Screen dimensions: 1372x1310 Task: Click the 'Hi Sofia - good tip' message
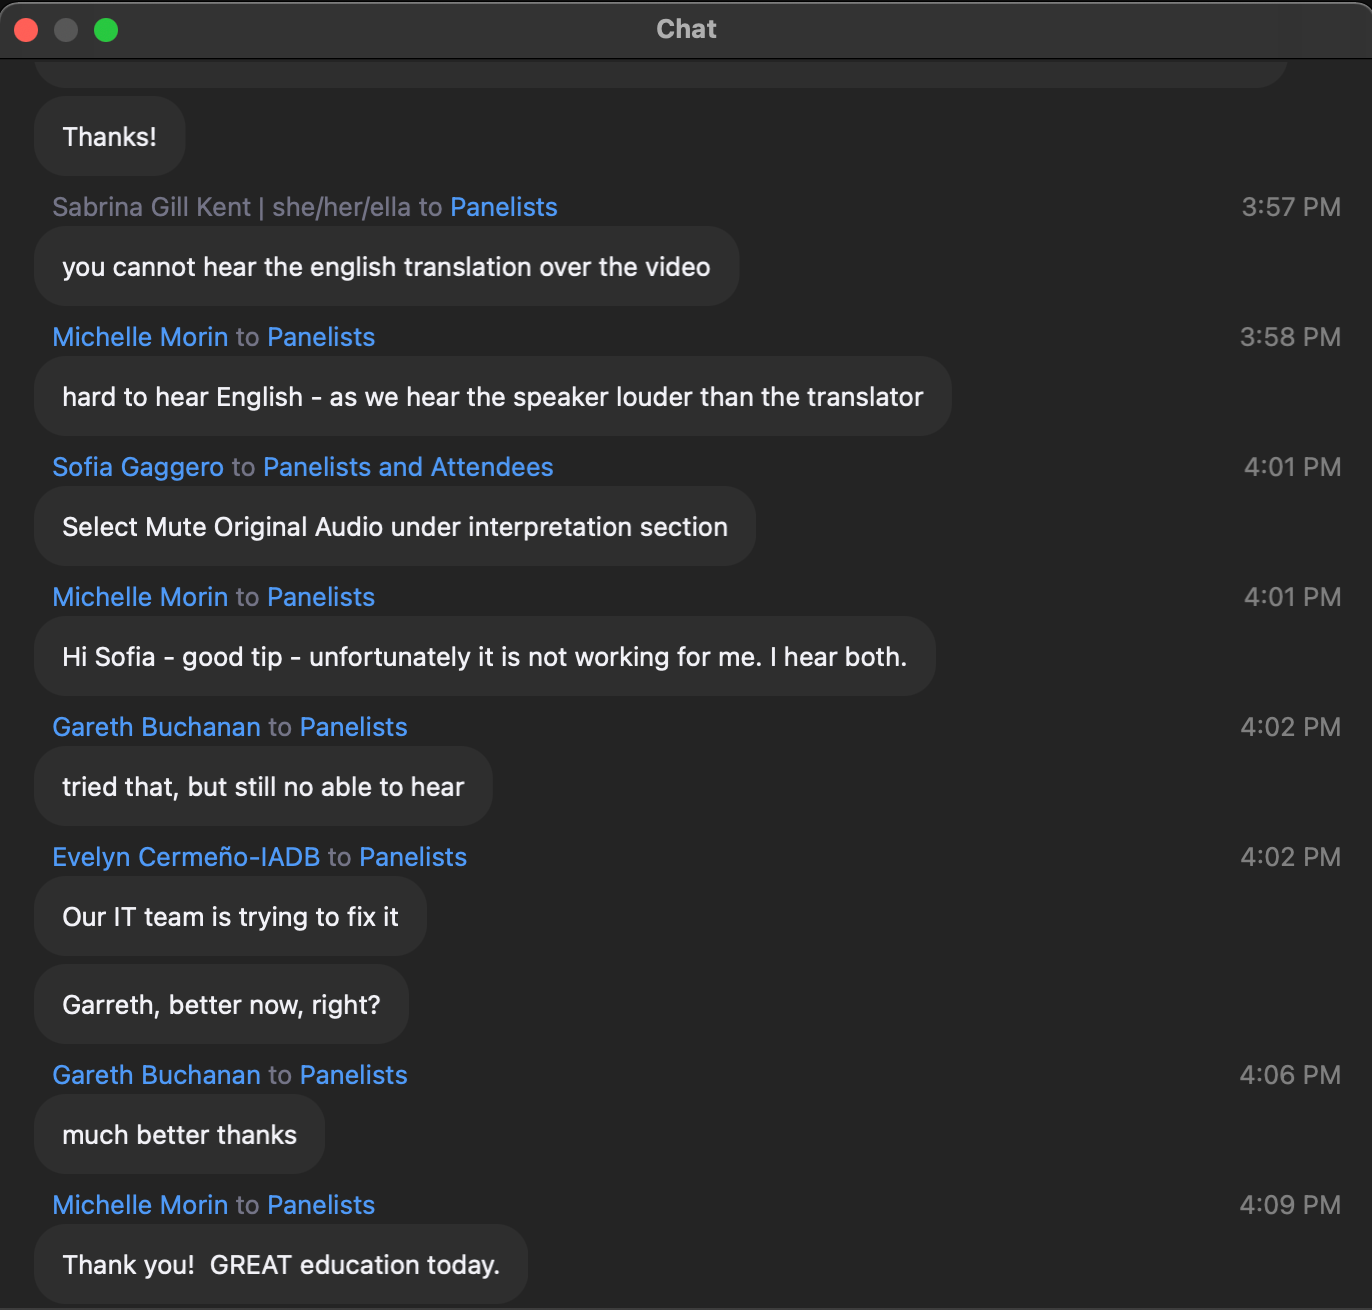[484, 657]
